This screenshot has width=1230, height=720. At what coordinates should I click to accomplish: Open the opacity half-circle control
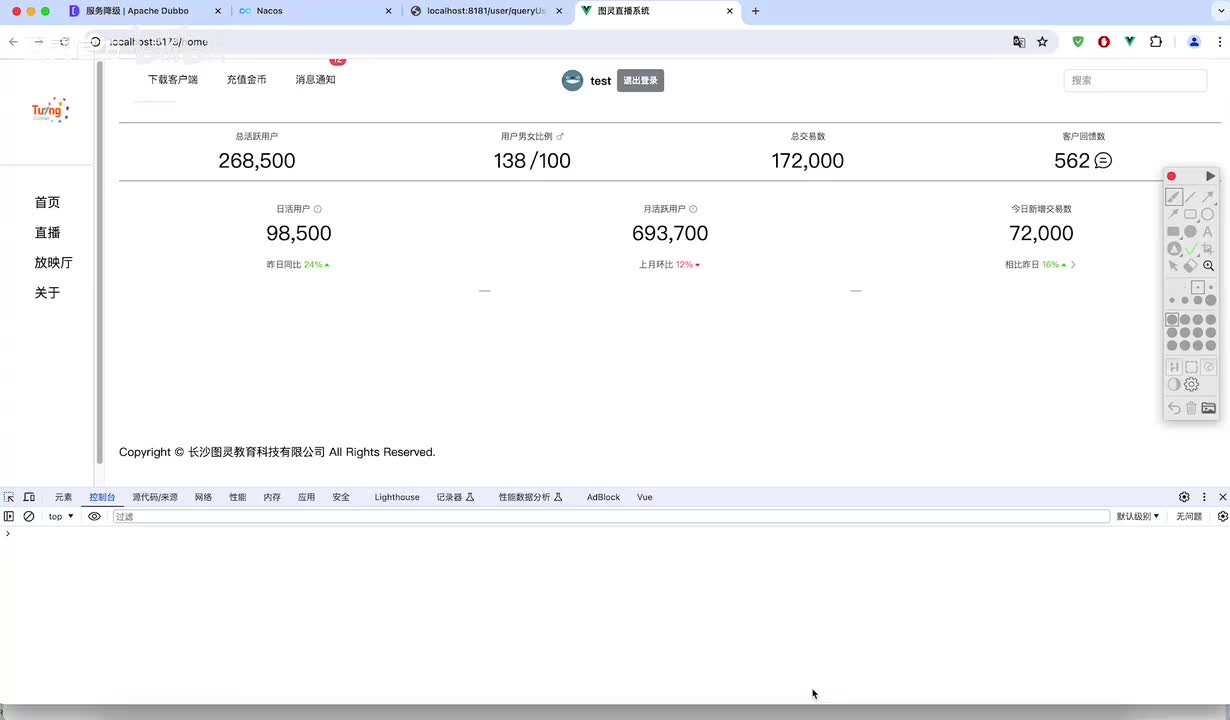tap(1174, 384)
